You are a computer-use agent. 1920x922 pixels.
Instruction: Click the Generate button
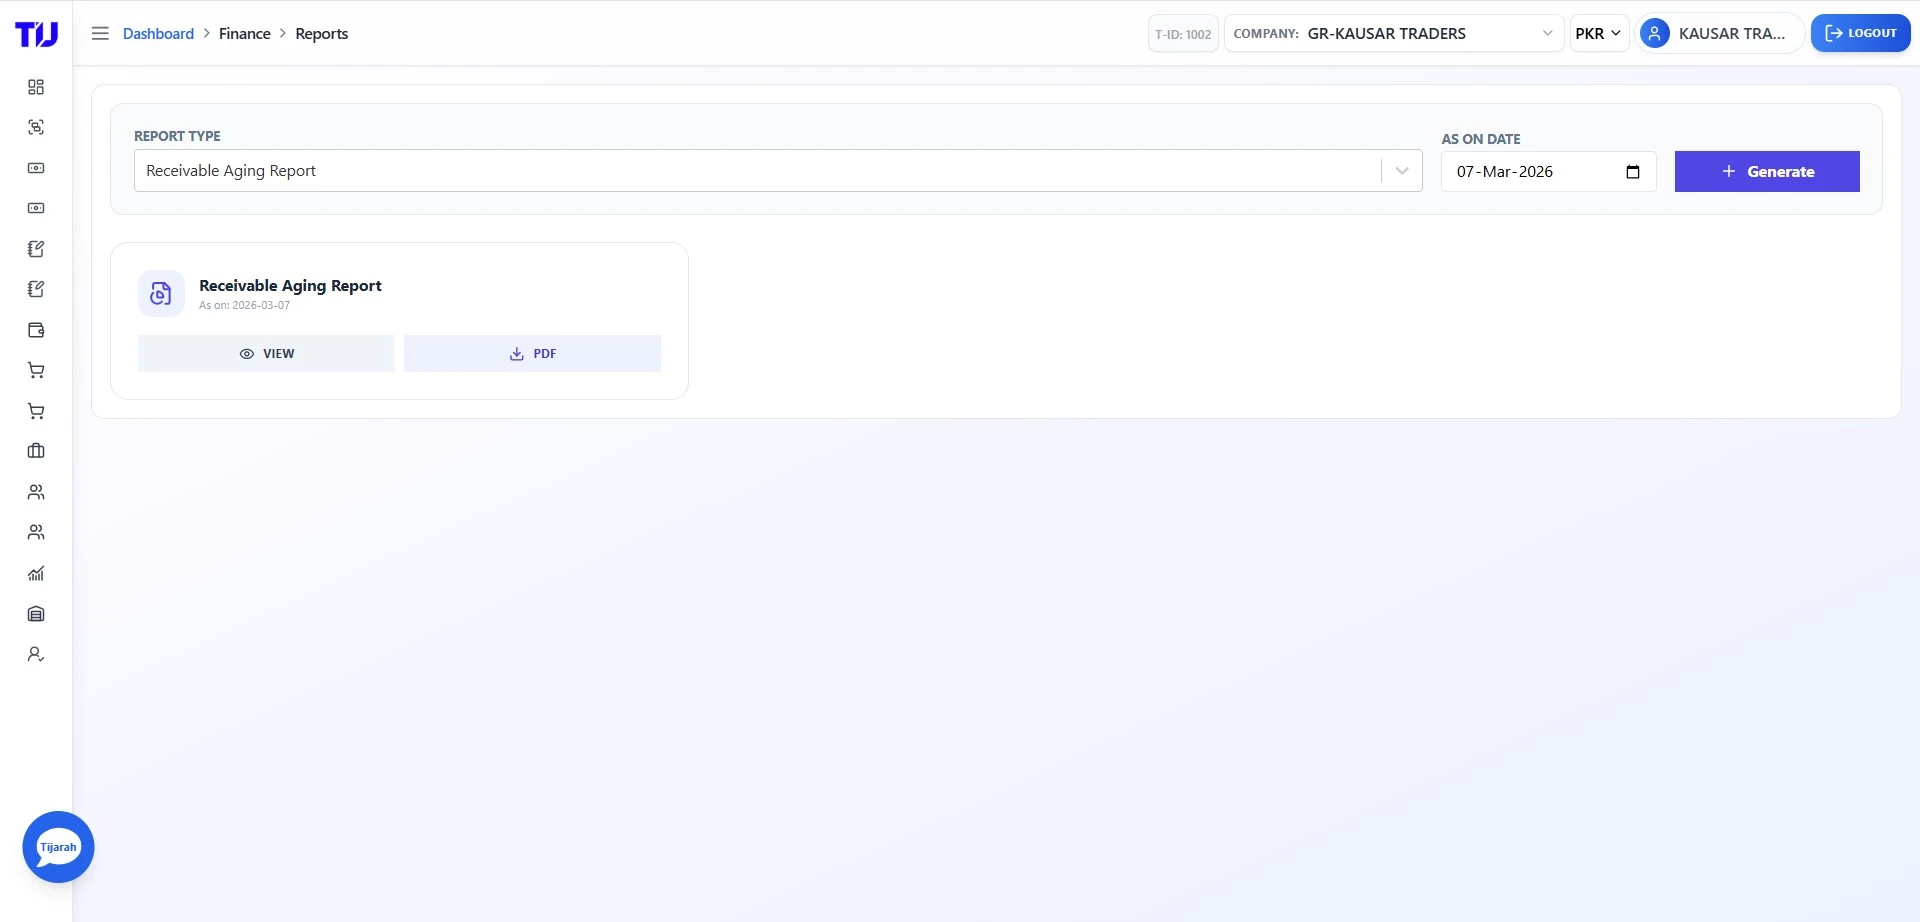pyautogui.click(x=1766, y=172)
